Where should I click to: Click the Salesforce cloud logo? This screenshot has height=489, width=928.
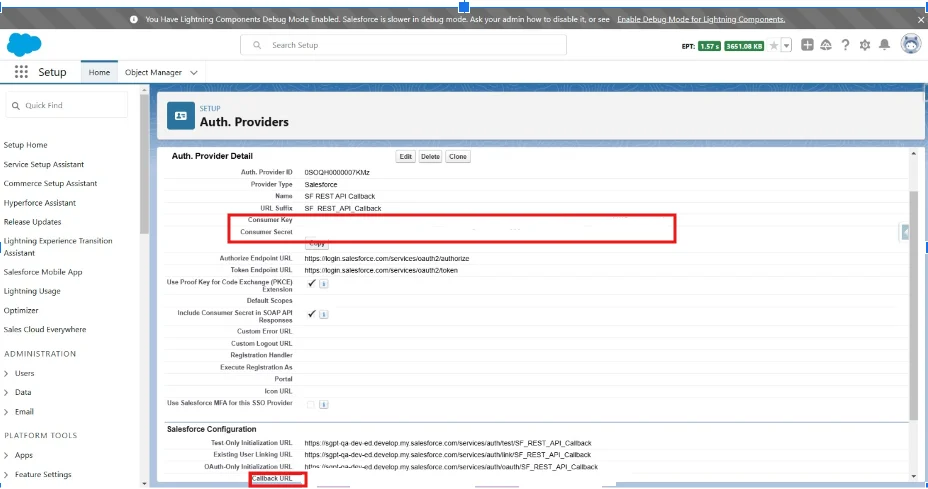[x=22, y=44]
